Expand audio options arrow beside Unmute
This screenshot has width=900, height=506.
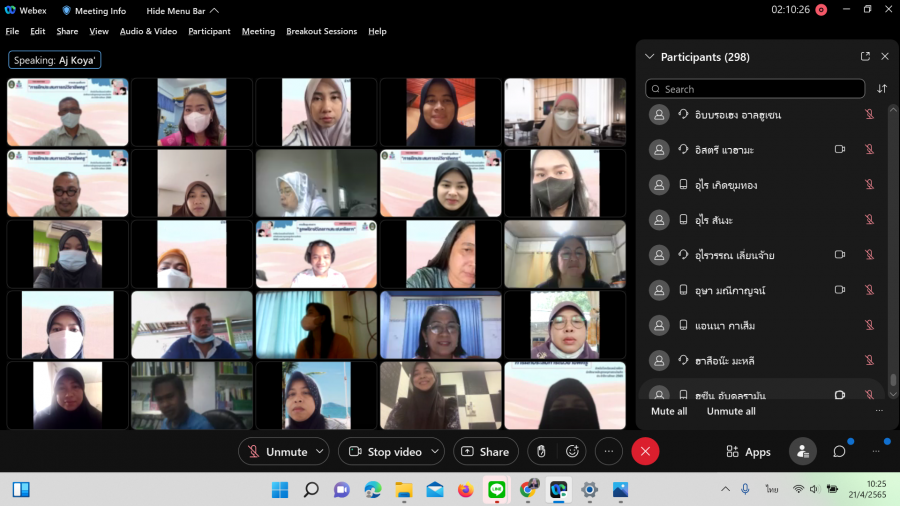pos(320,452)
